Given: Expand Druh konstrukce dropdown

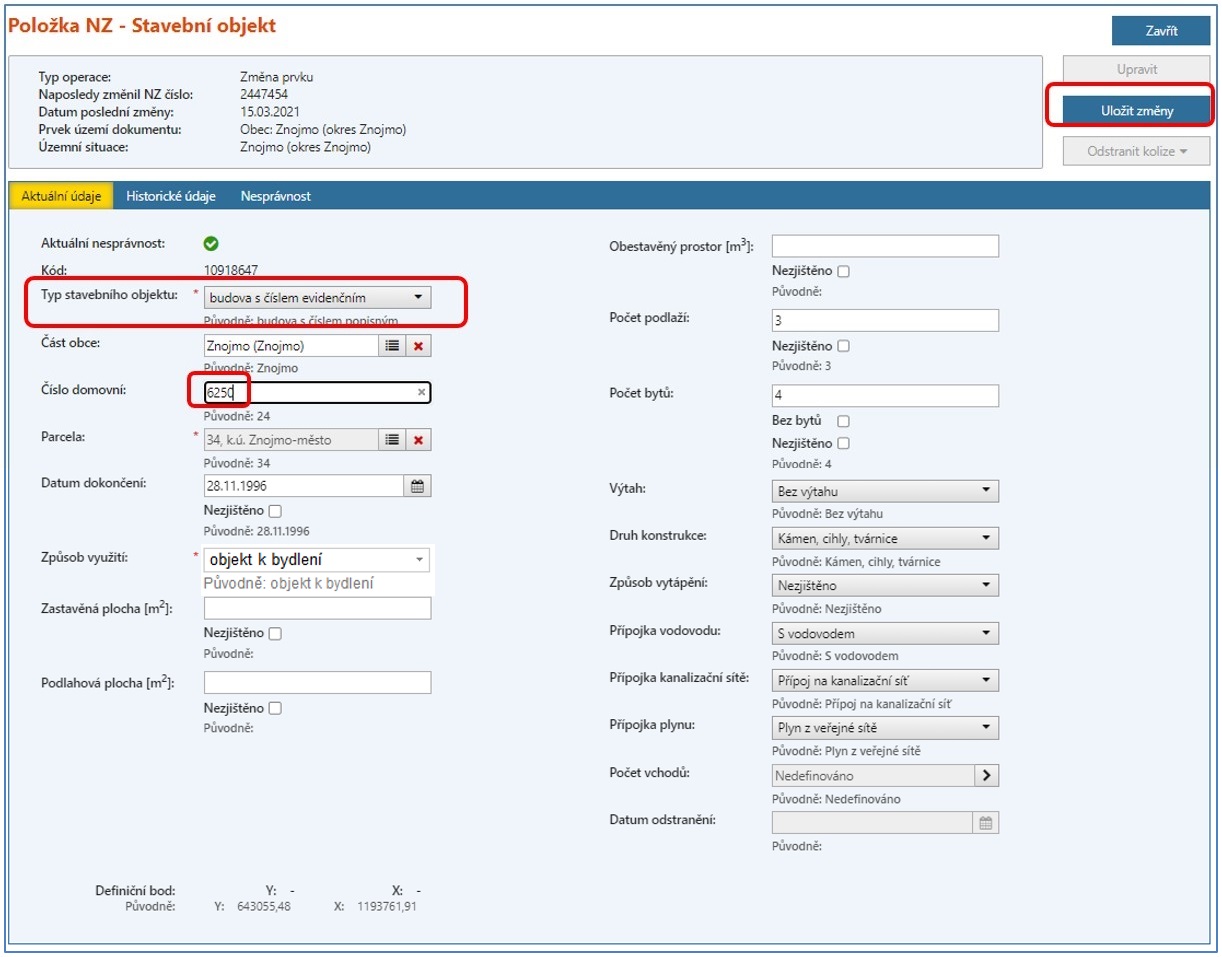Looking at the screenshot, I should (x=884, y=538).
